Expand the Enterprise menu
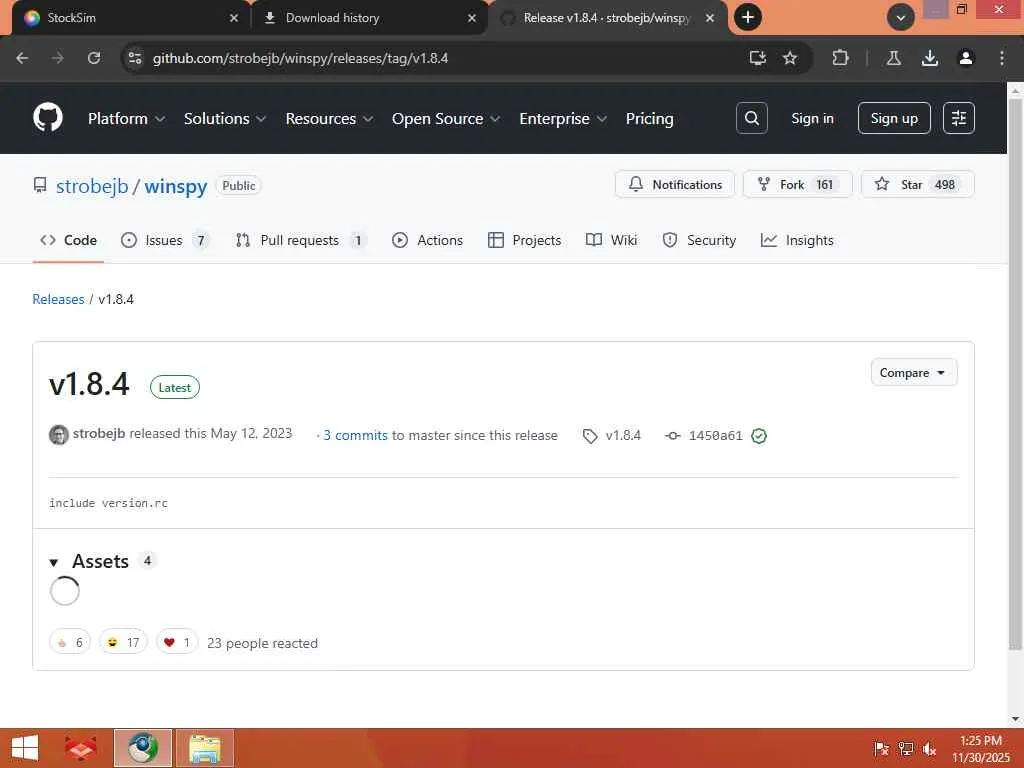This screenshot has height=768, width=1024. pyautogui.click(x=563, y=118)
